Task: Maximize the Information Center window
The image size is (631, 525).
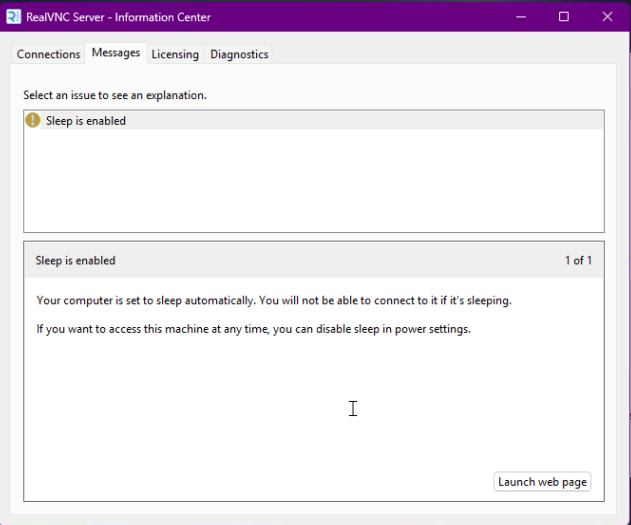Action: click(x=564, y=17)
